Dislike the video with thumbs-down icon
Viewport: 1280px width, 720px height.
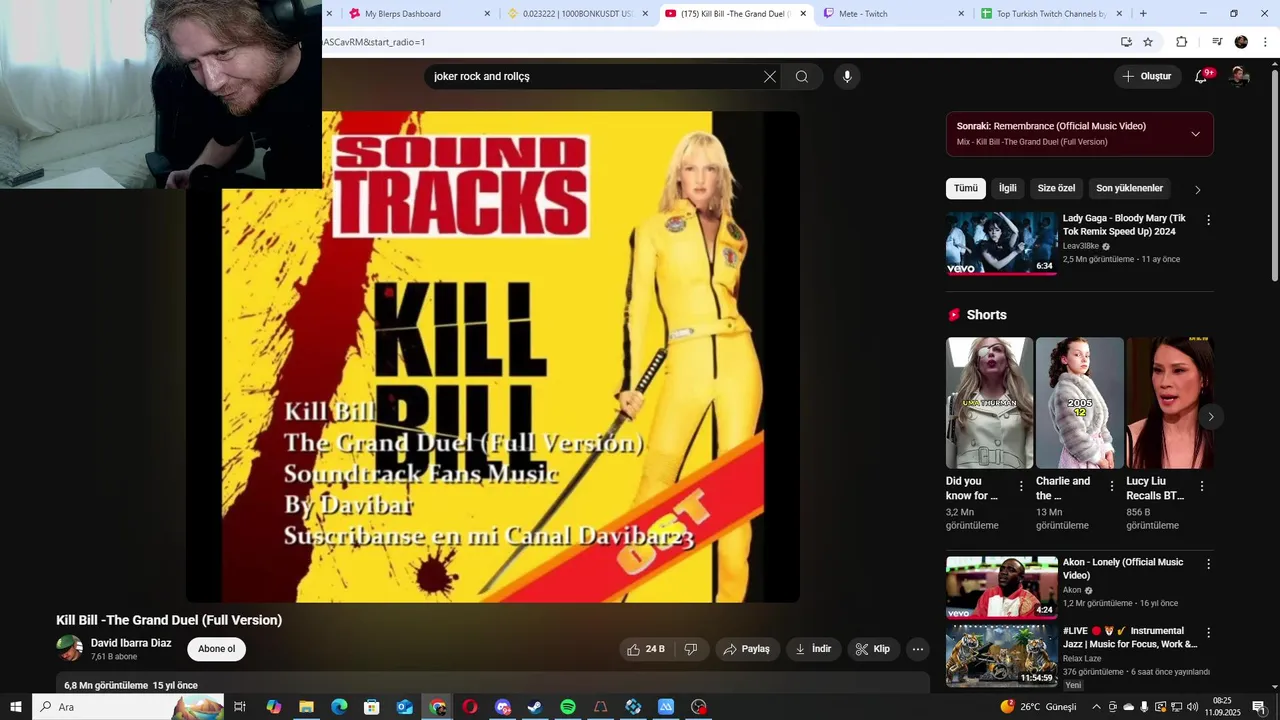(x=690, y=649)
